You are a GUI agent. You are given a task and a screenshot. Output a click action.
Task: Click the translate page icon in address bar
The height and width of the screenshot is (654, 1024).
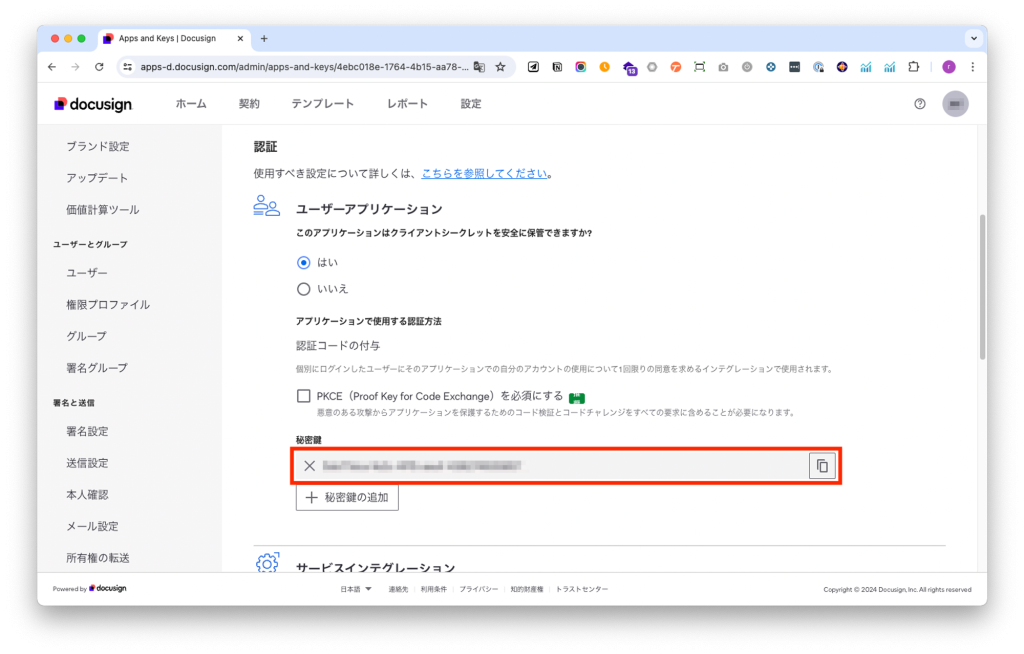(479, 67)
